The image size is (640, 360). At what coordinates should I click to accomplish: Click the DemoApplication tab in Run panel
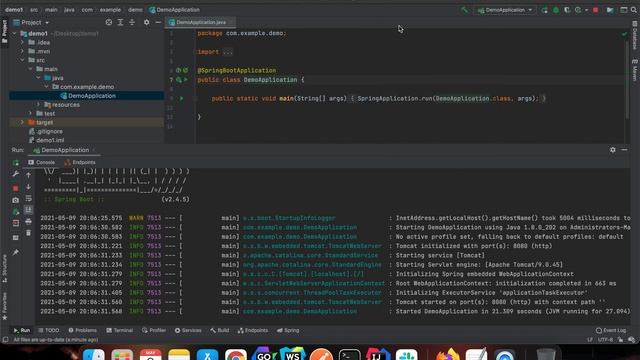pos(65,150)
